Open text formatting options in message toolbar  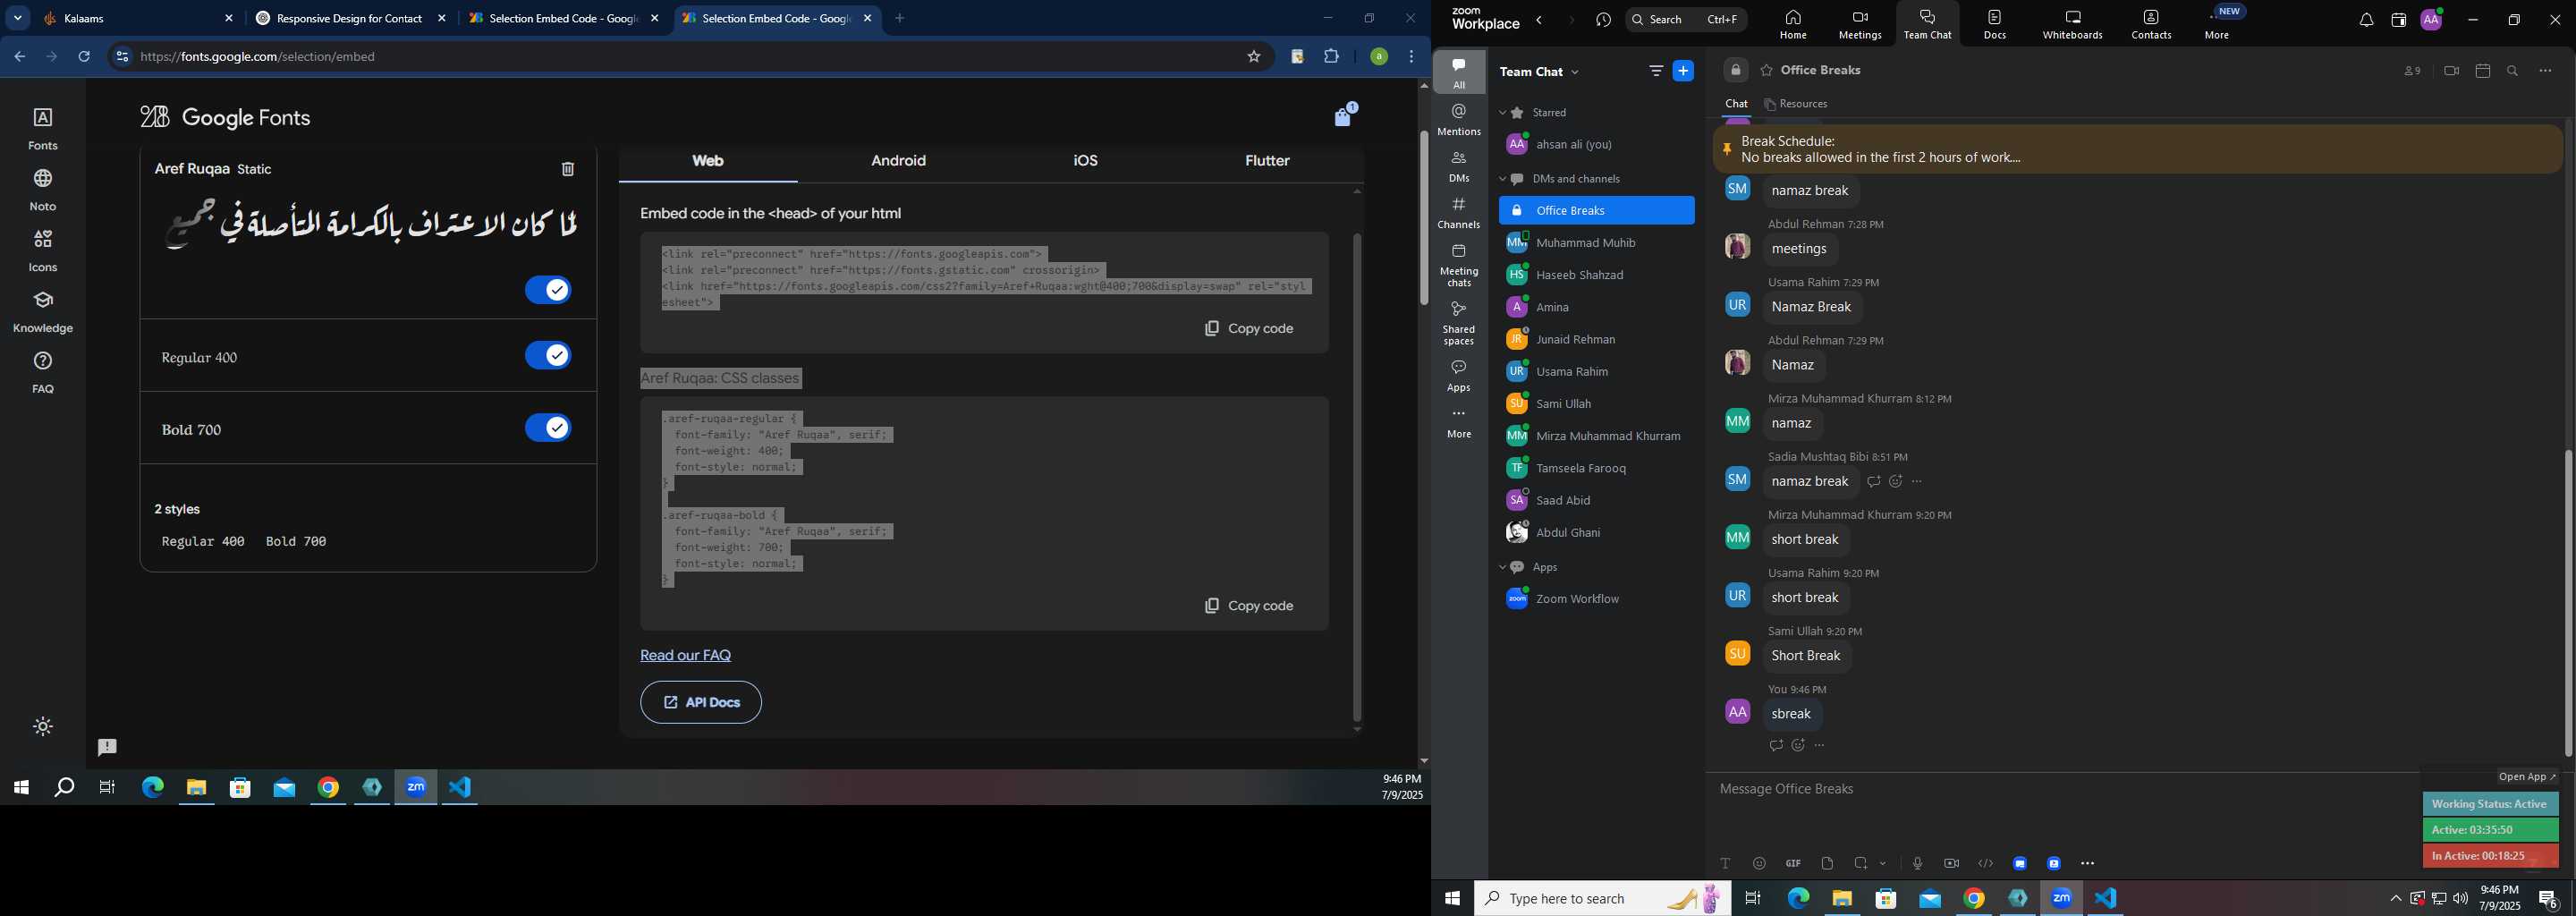click(1726, 863)
